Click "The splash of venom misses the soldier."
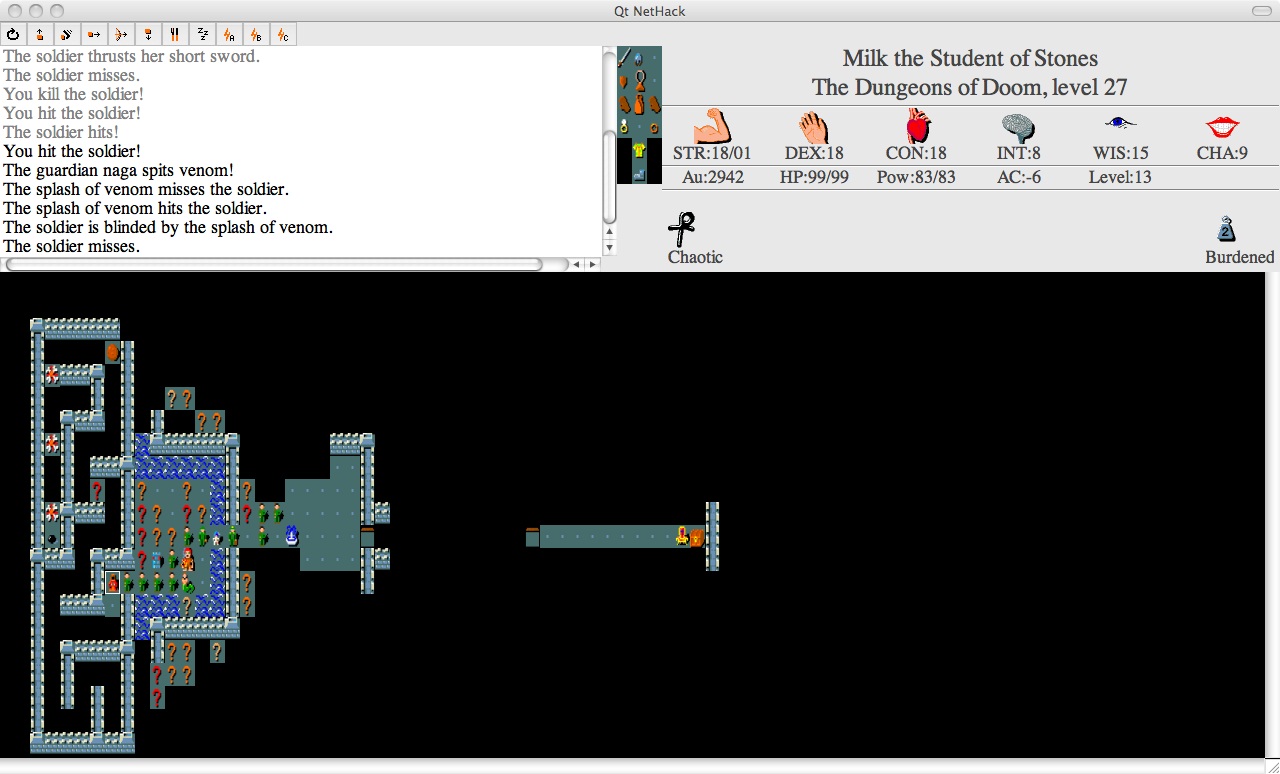 [146, 189]
